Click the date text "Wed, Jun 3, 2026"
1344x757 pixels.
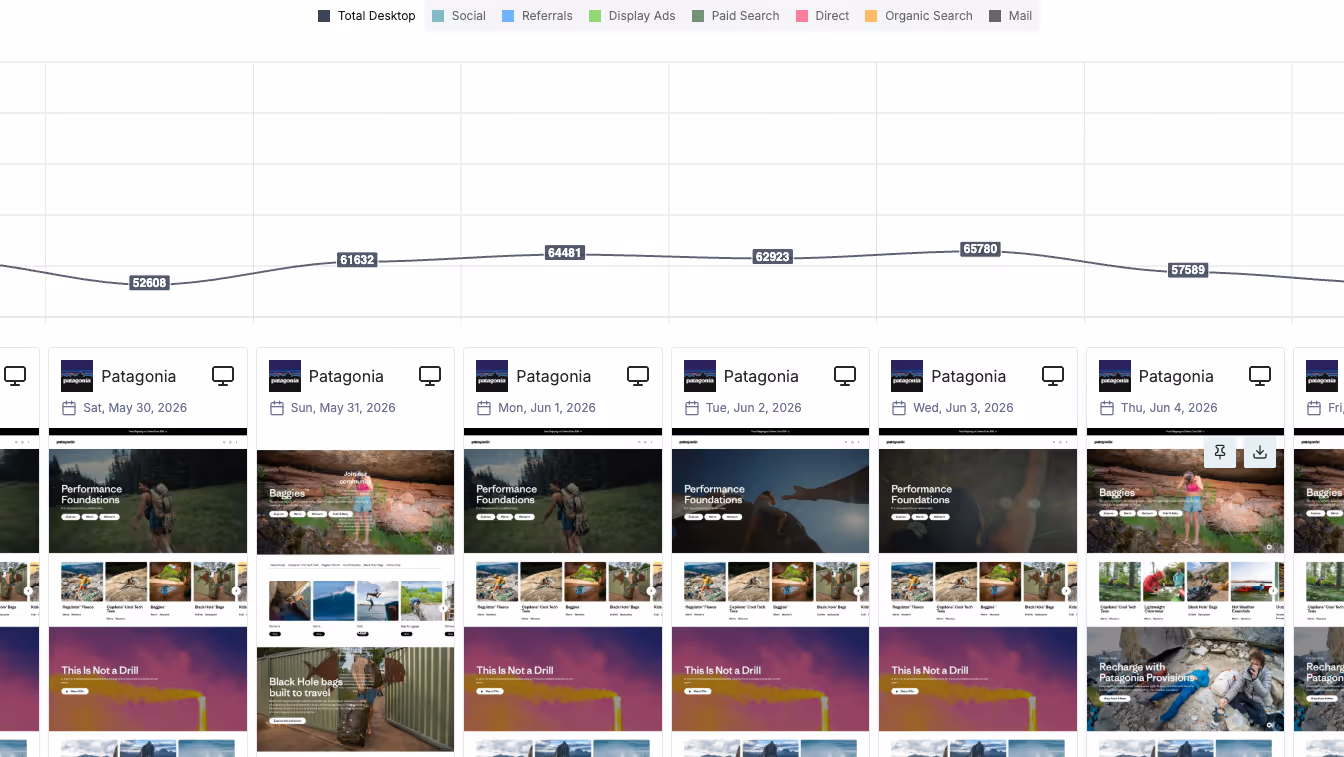pos(963,408)
